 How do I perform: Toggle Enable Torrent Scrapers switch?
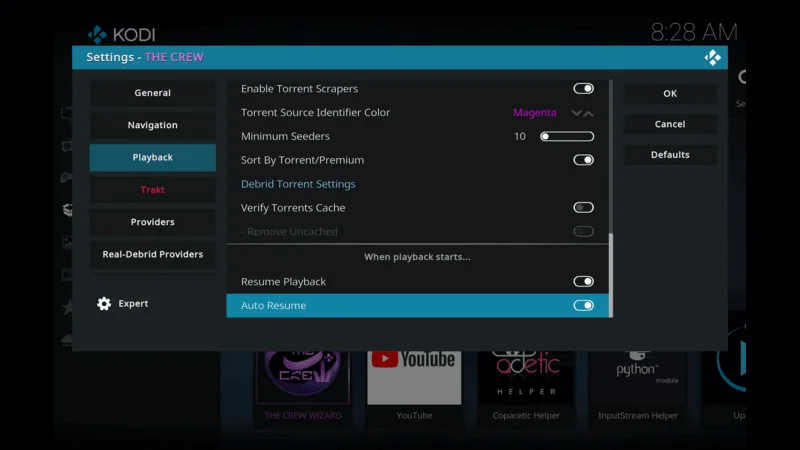coord(583,89)
